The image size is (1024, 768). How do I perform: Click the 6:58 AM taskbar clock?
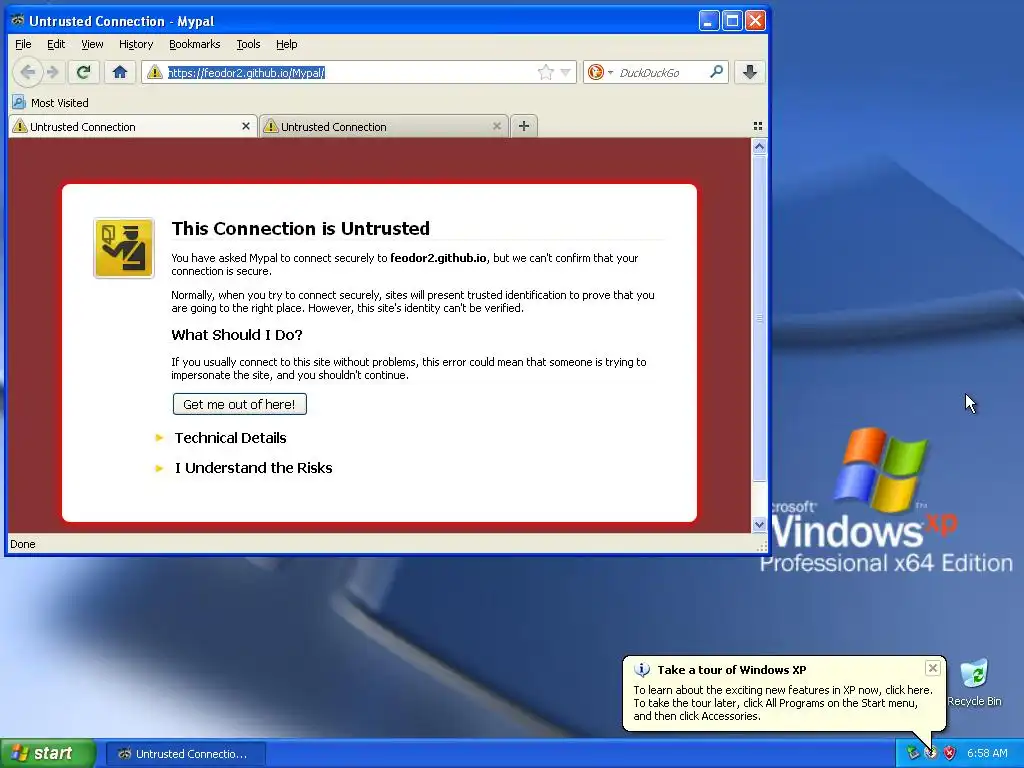987,754
